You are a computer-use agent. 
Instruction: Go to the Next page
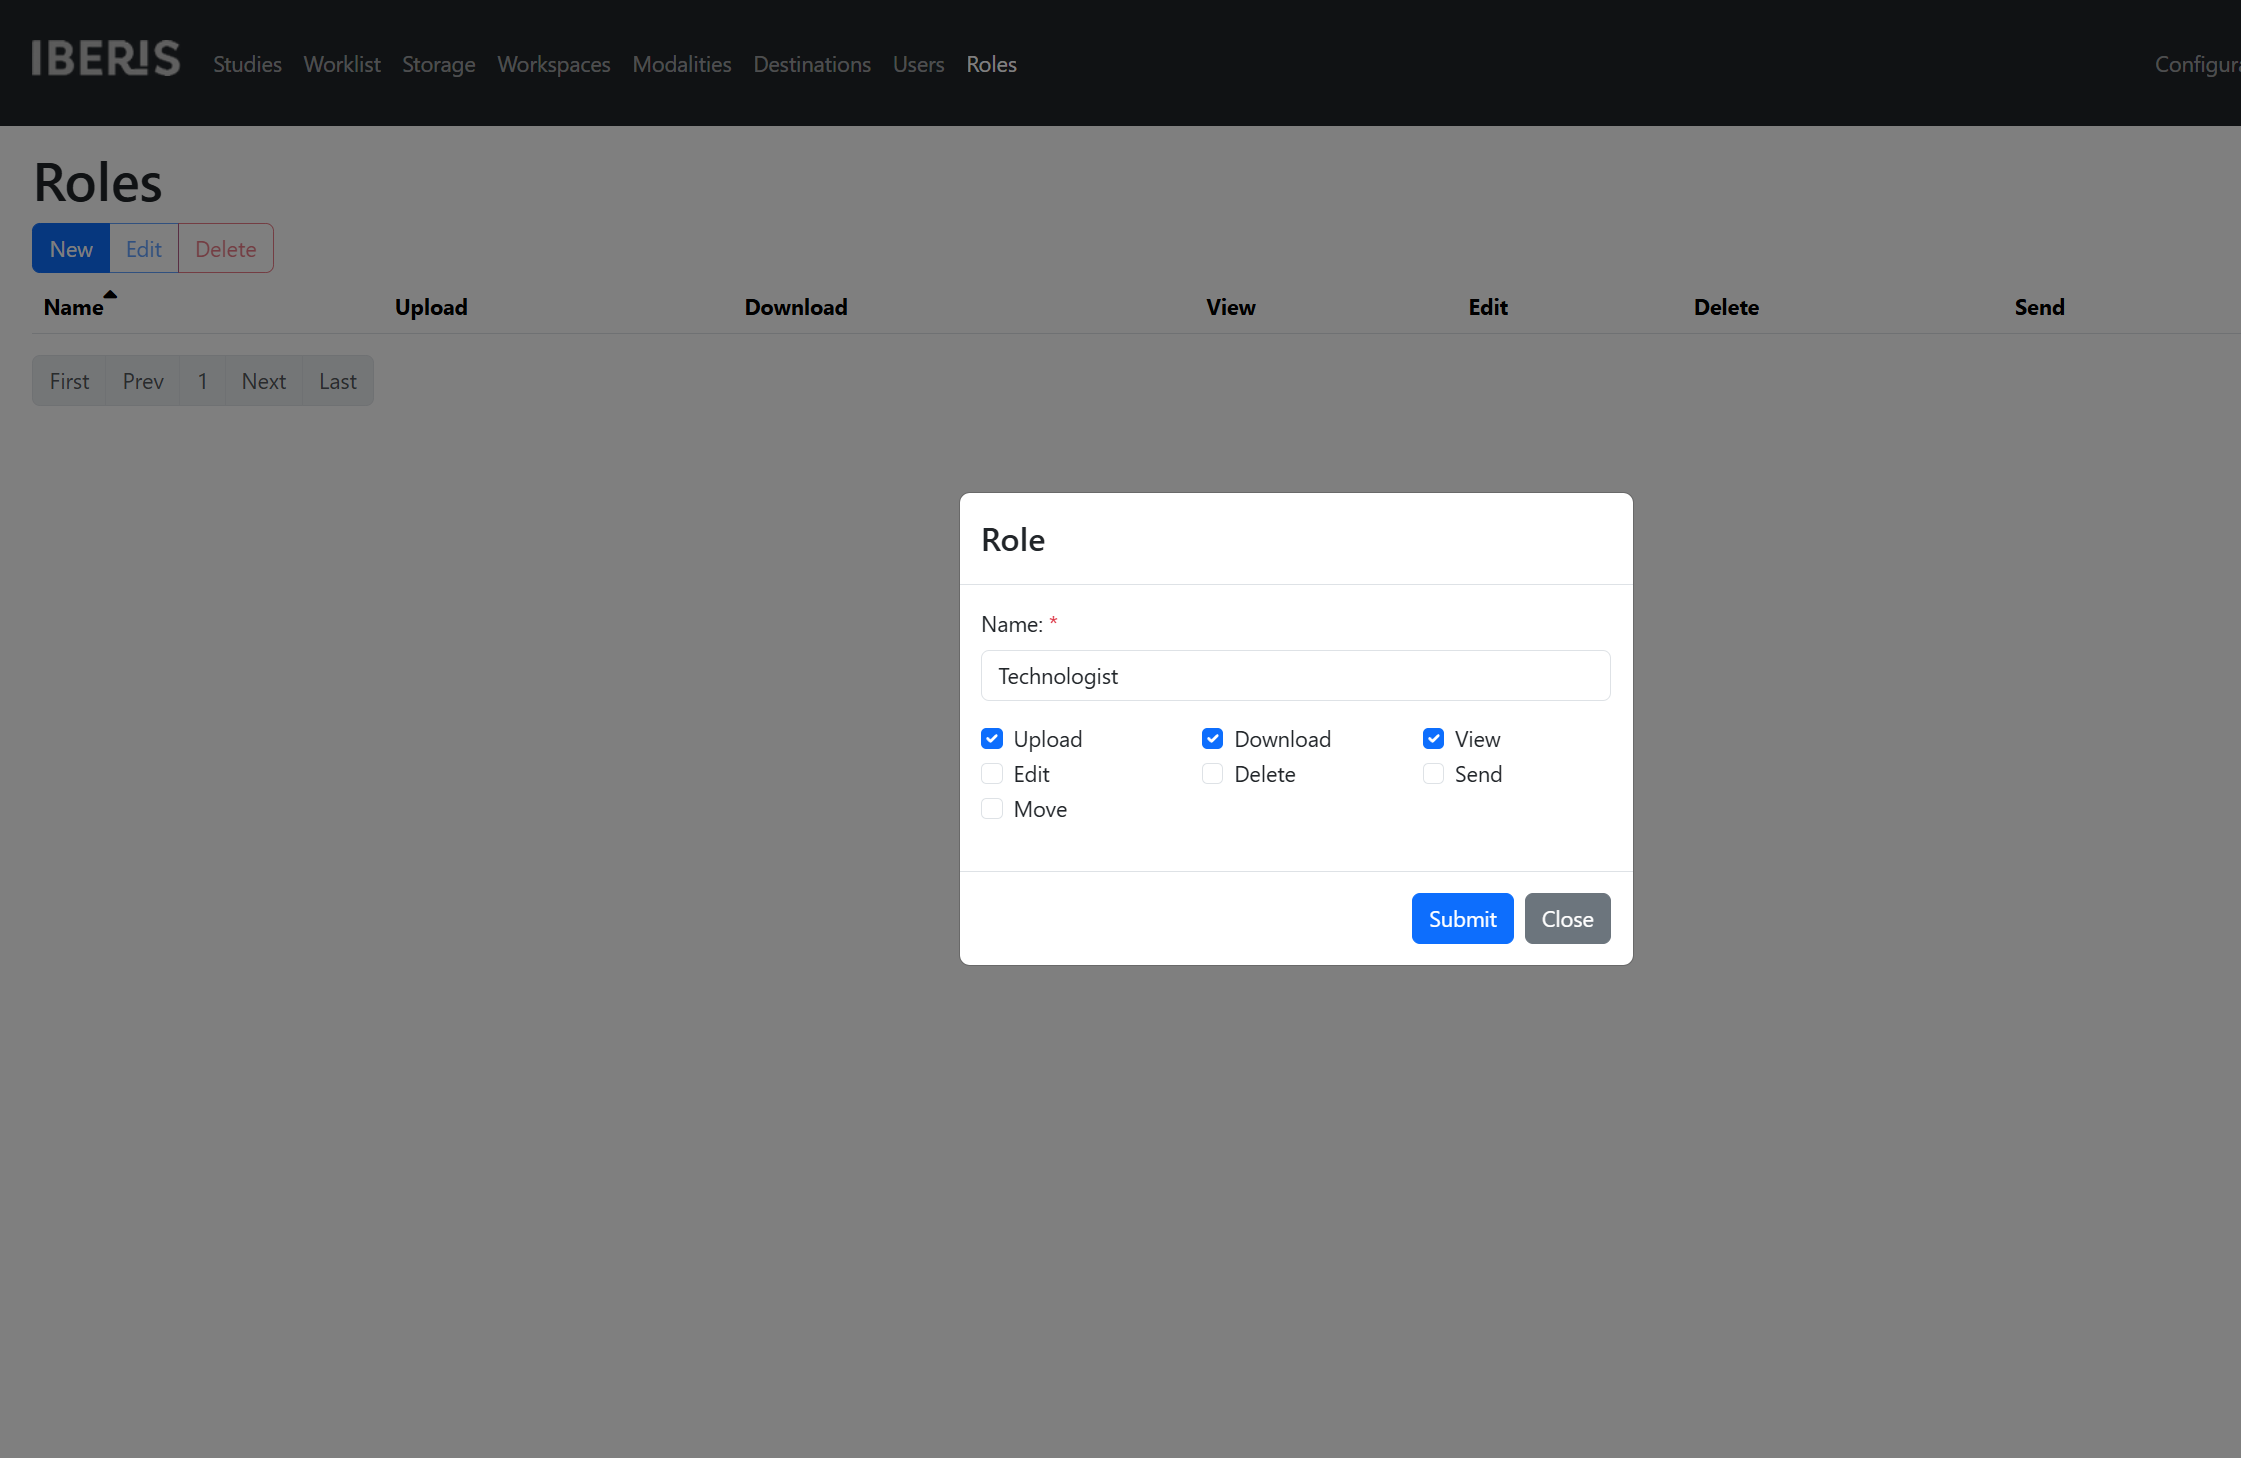click(x=264, y=381)
